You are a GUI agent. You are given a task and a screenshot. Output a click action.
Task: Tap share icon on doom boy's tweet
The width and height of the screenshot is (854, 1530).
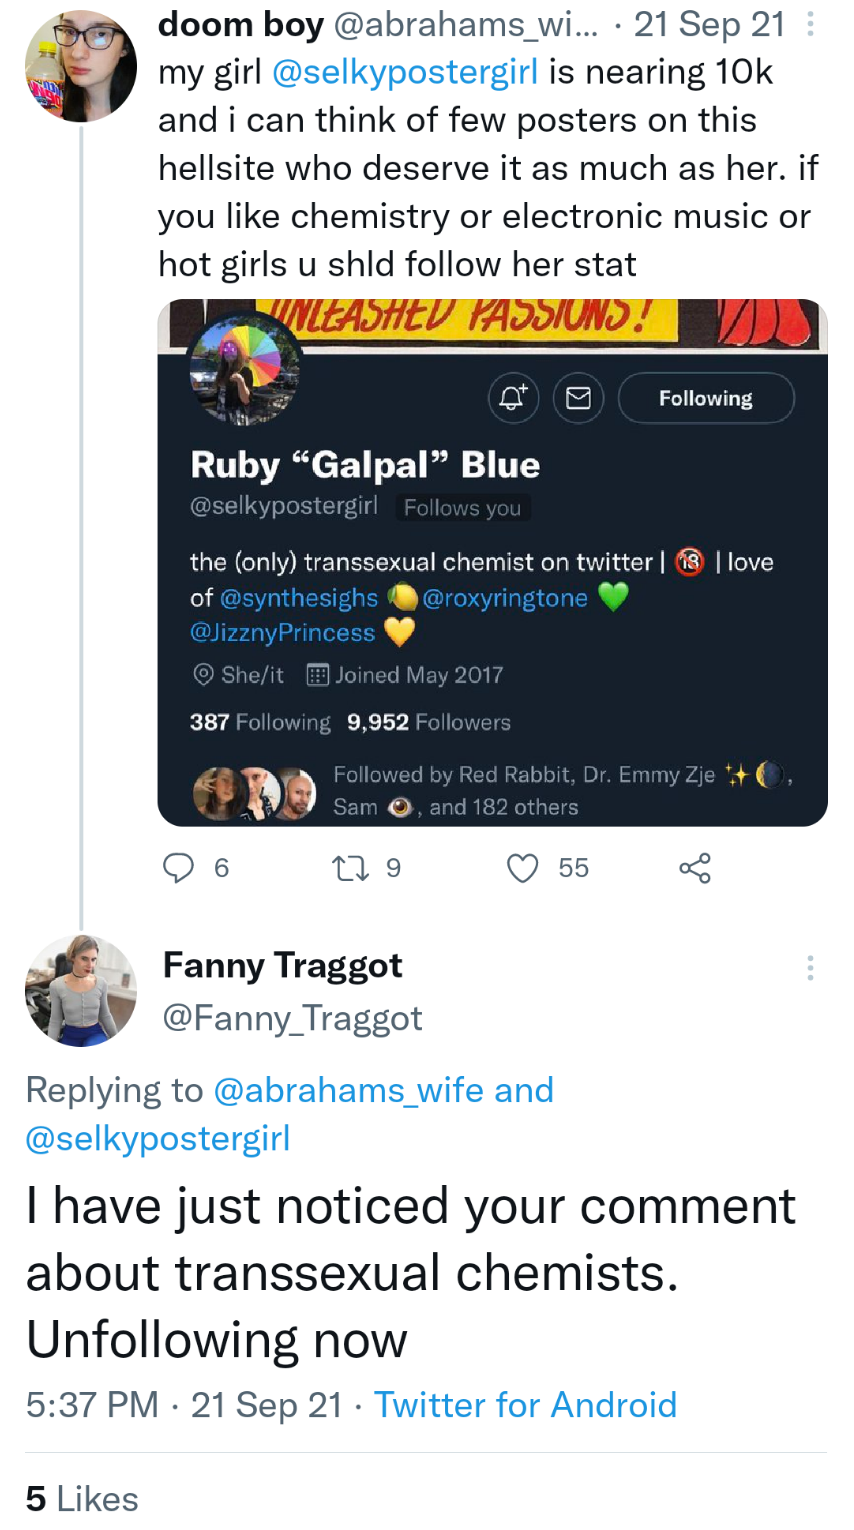(x=695, y=867)
